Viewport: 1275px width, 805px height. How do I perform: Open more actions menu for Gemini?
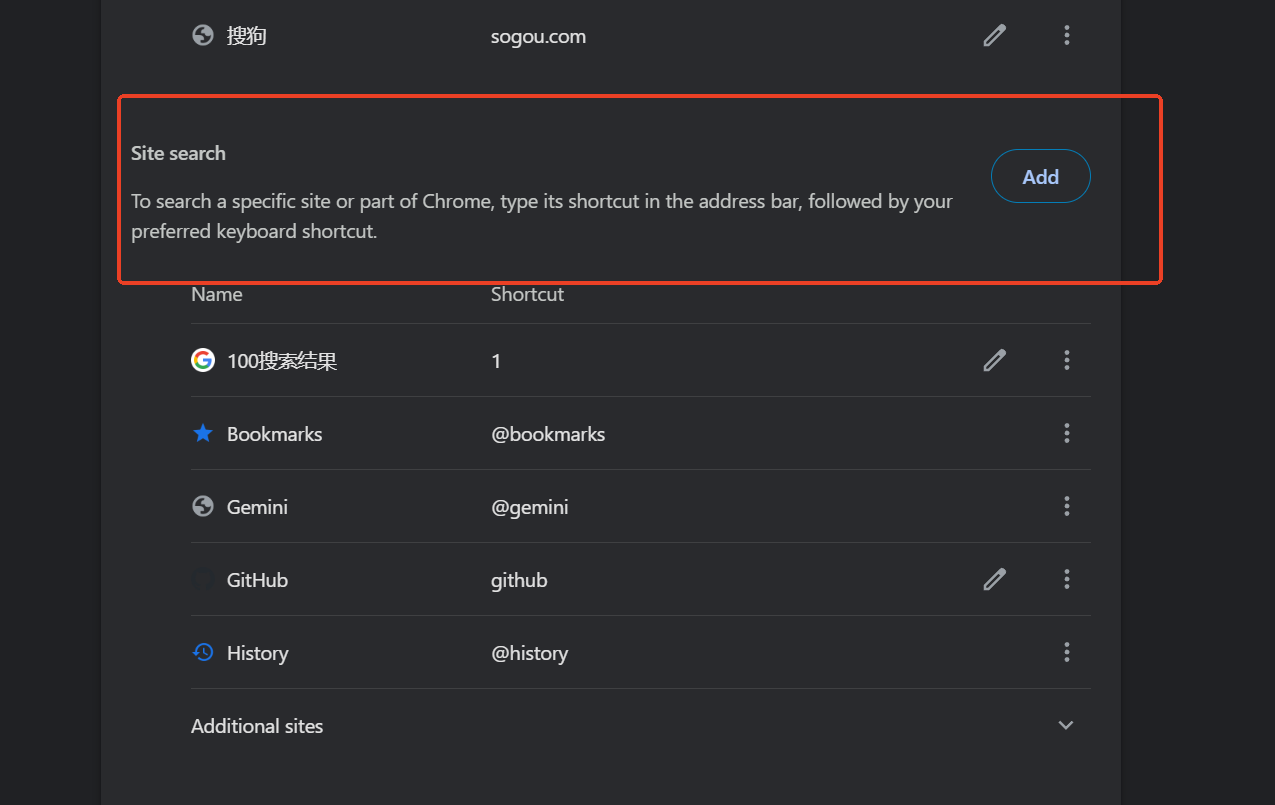(x=1067, y=506)
